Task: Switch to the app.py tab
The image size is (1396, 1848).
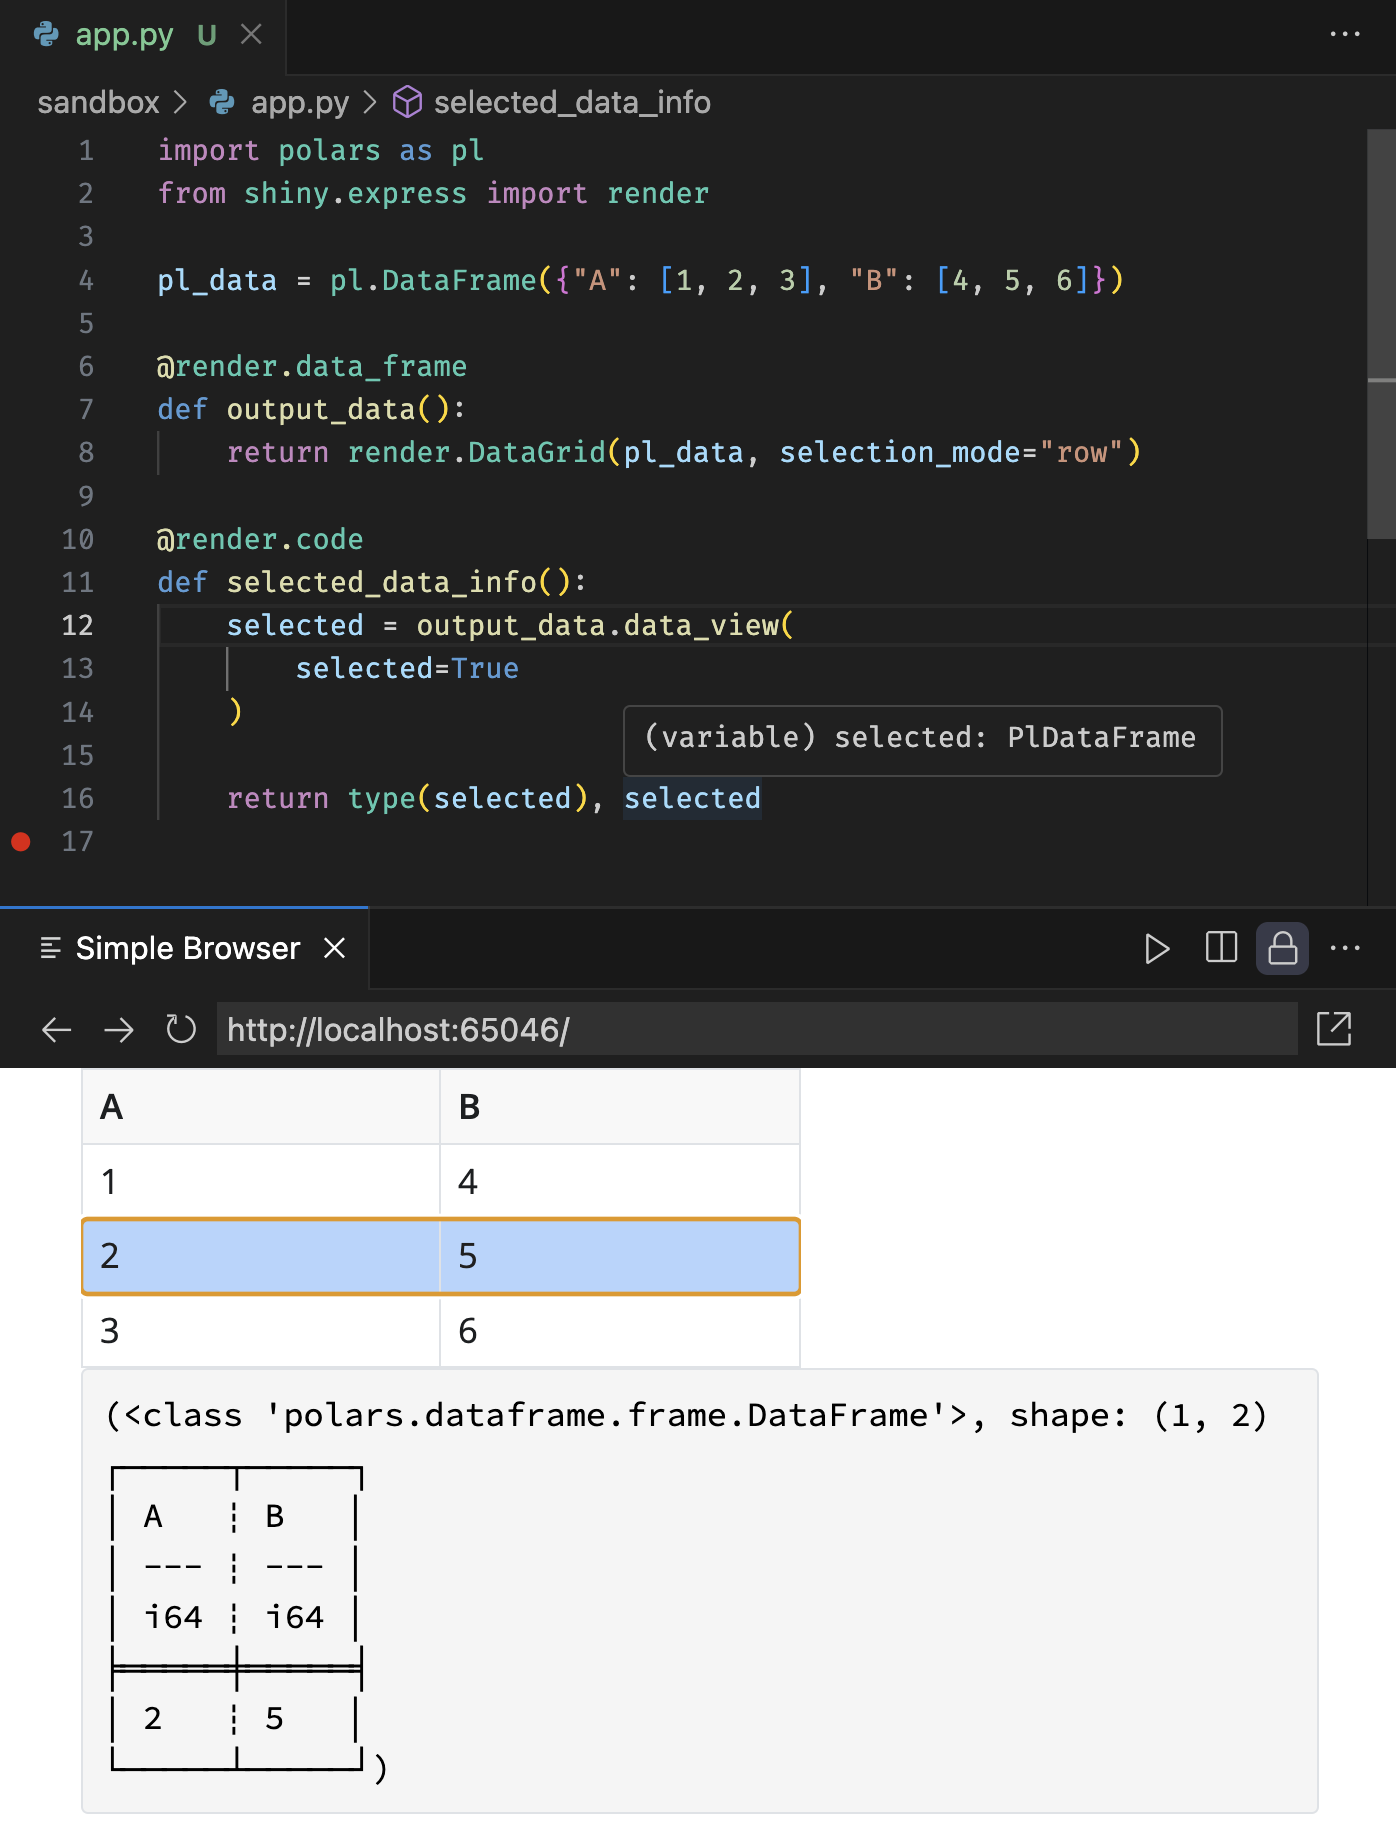Action: (x=123, y=35)
